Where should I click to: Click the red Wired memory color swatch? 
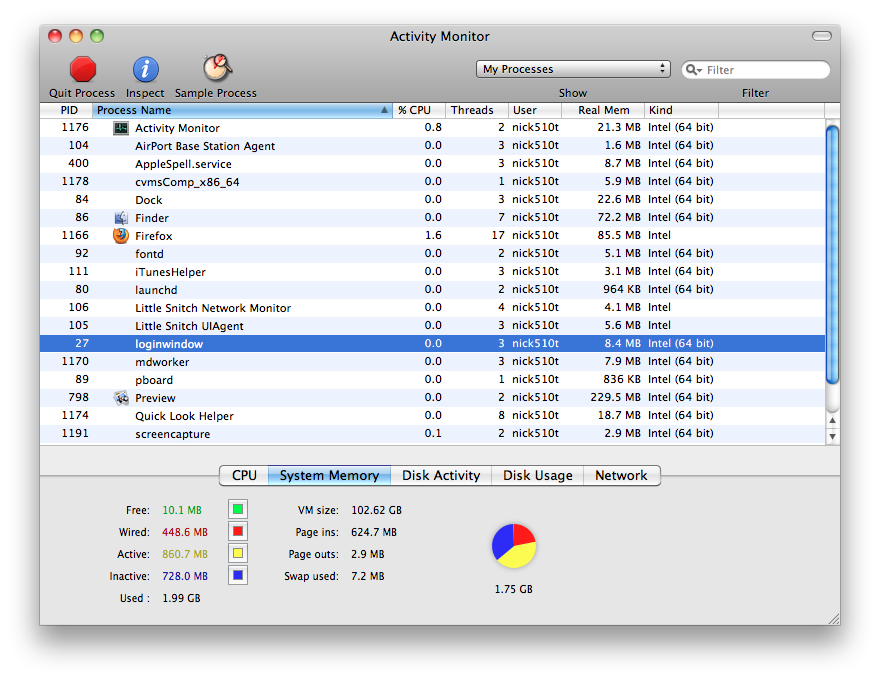pyautogui.click(x=238, y=531)
